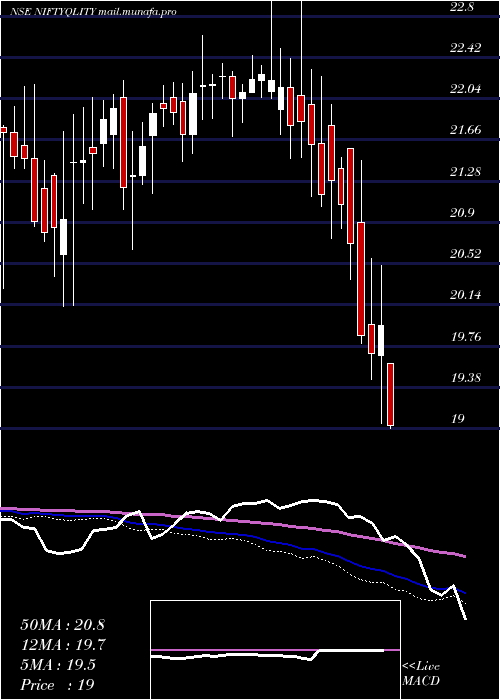This screenshot has height=700, width=500.
Task: Click the 19.76 price axis label
Action: [x=465, y=336]
